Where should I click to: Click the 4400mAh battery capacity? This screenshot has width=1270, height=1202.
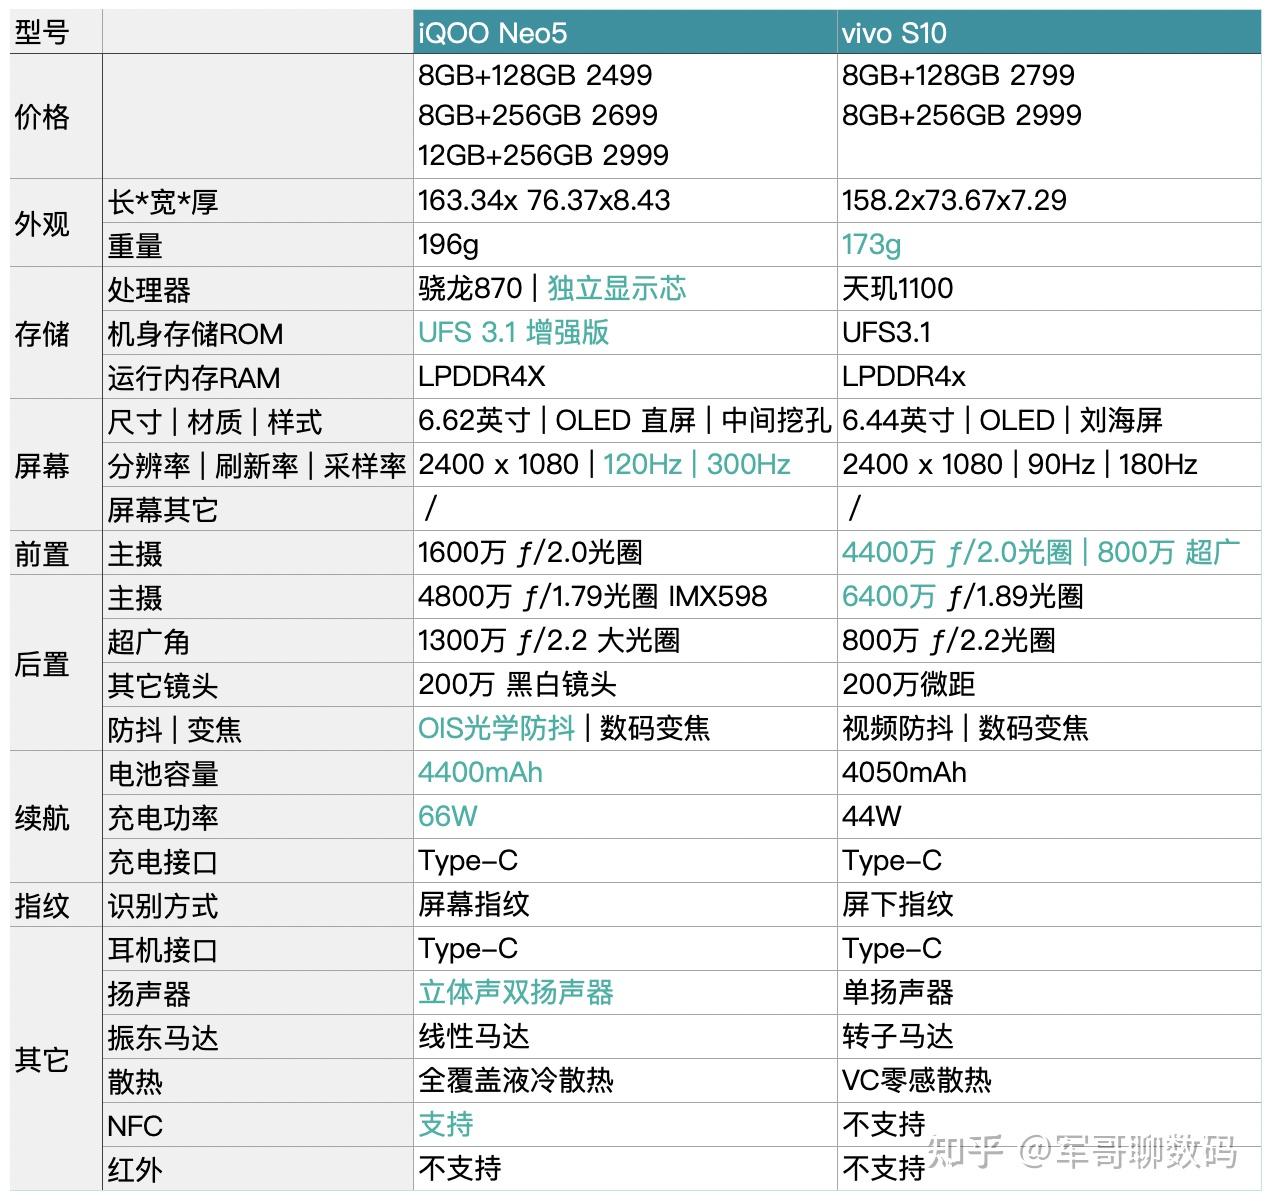click(x=479, y=772)
